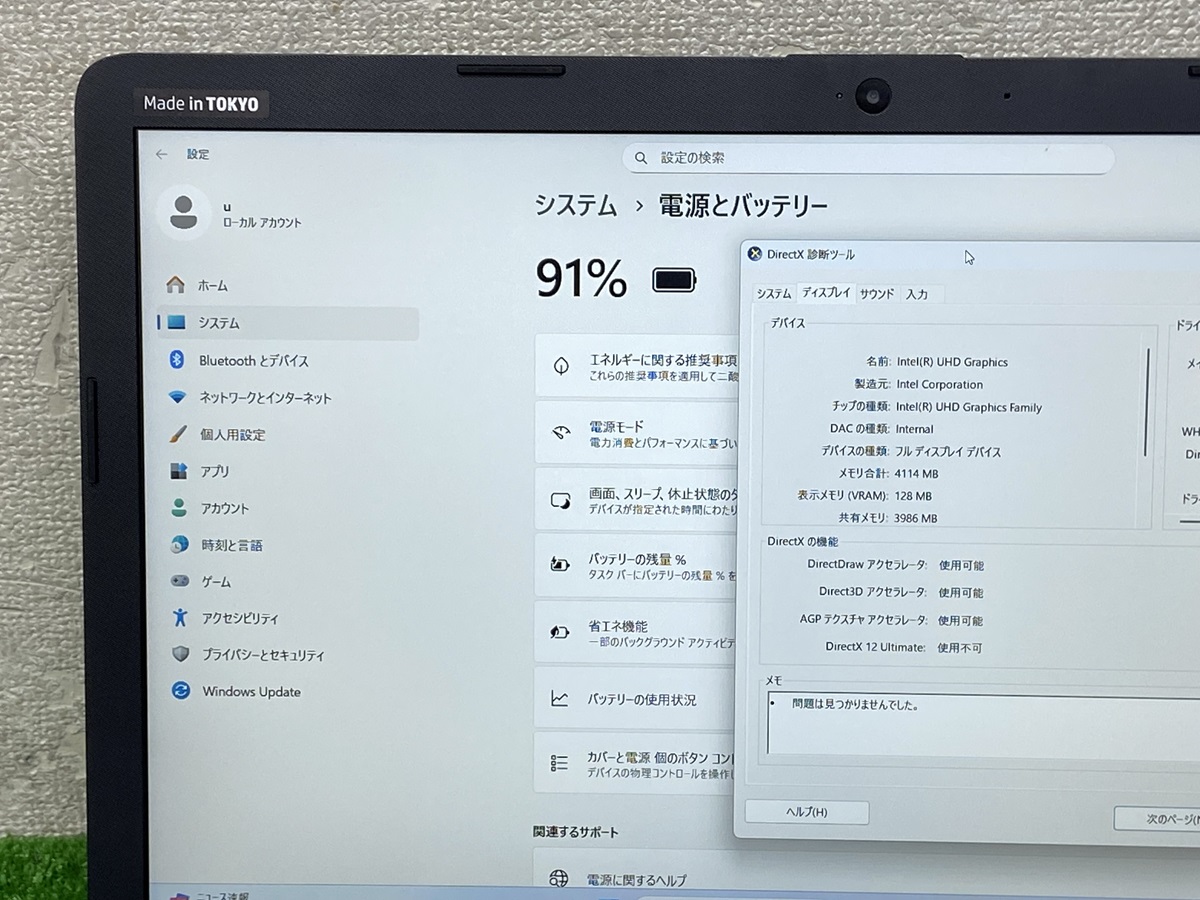Screen dimensions: 1200x900
Task: Open Bluetooth とデバイス settings
Action: point(252,361)
